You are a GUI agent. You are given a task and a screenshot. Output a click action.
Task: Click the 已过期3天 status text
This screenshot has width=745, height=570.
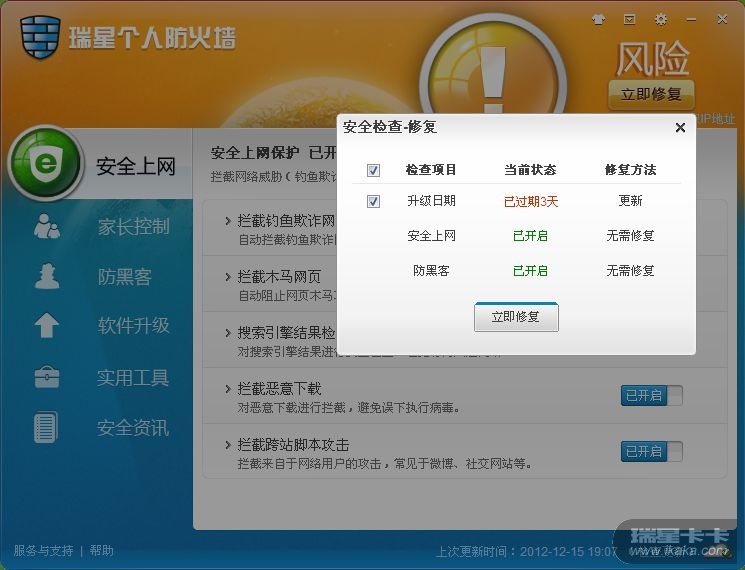point(531,201)
